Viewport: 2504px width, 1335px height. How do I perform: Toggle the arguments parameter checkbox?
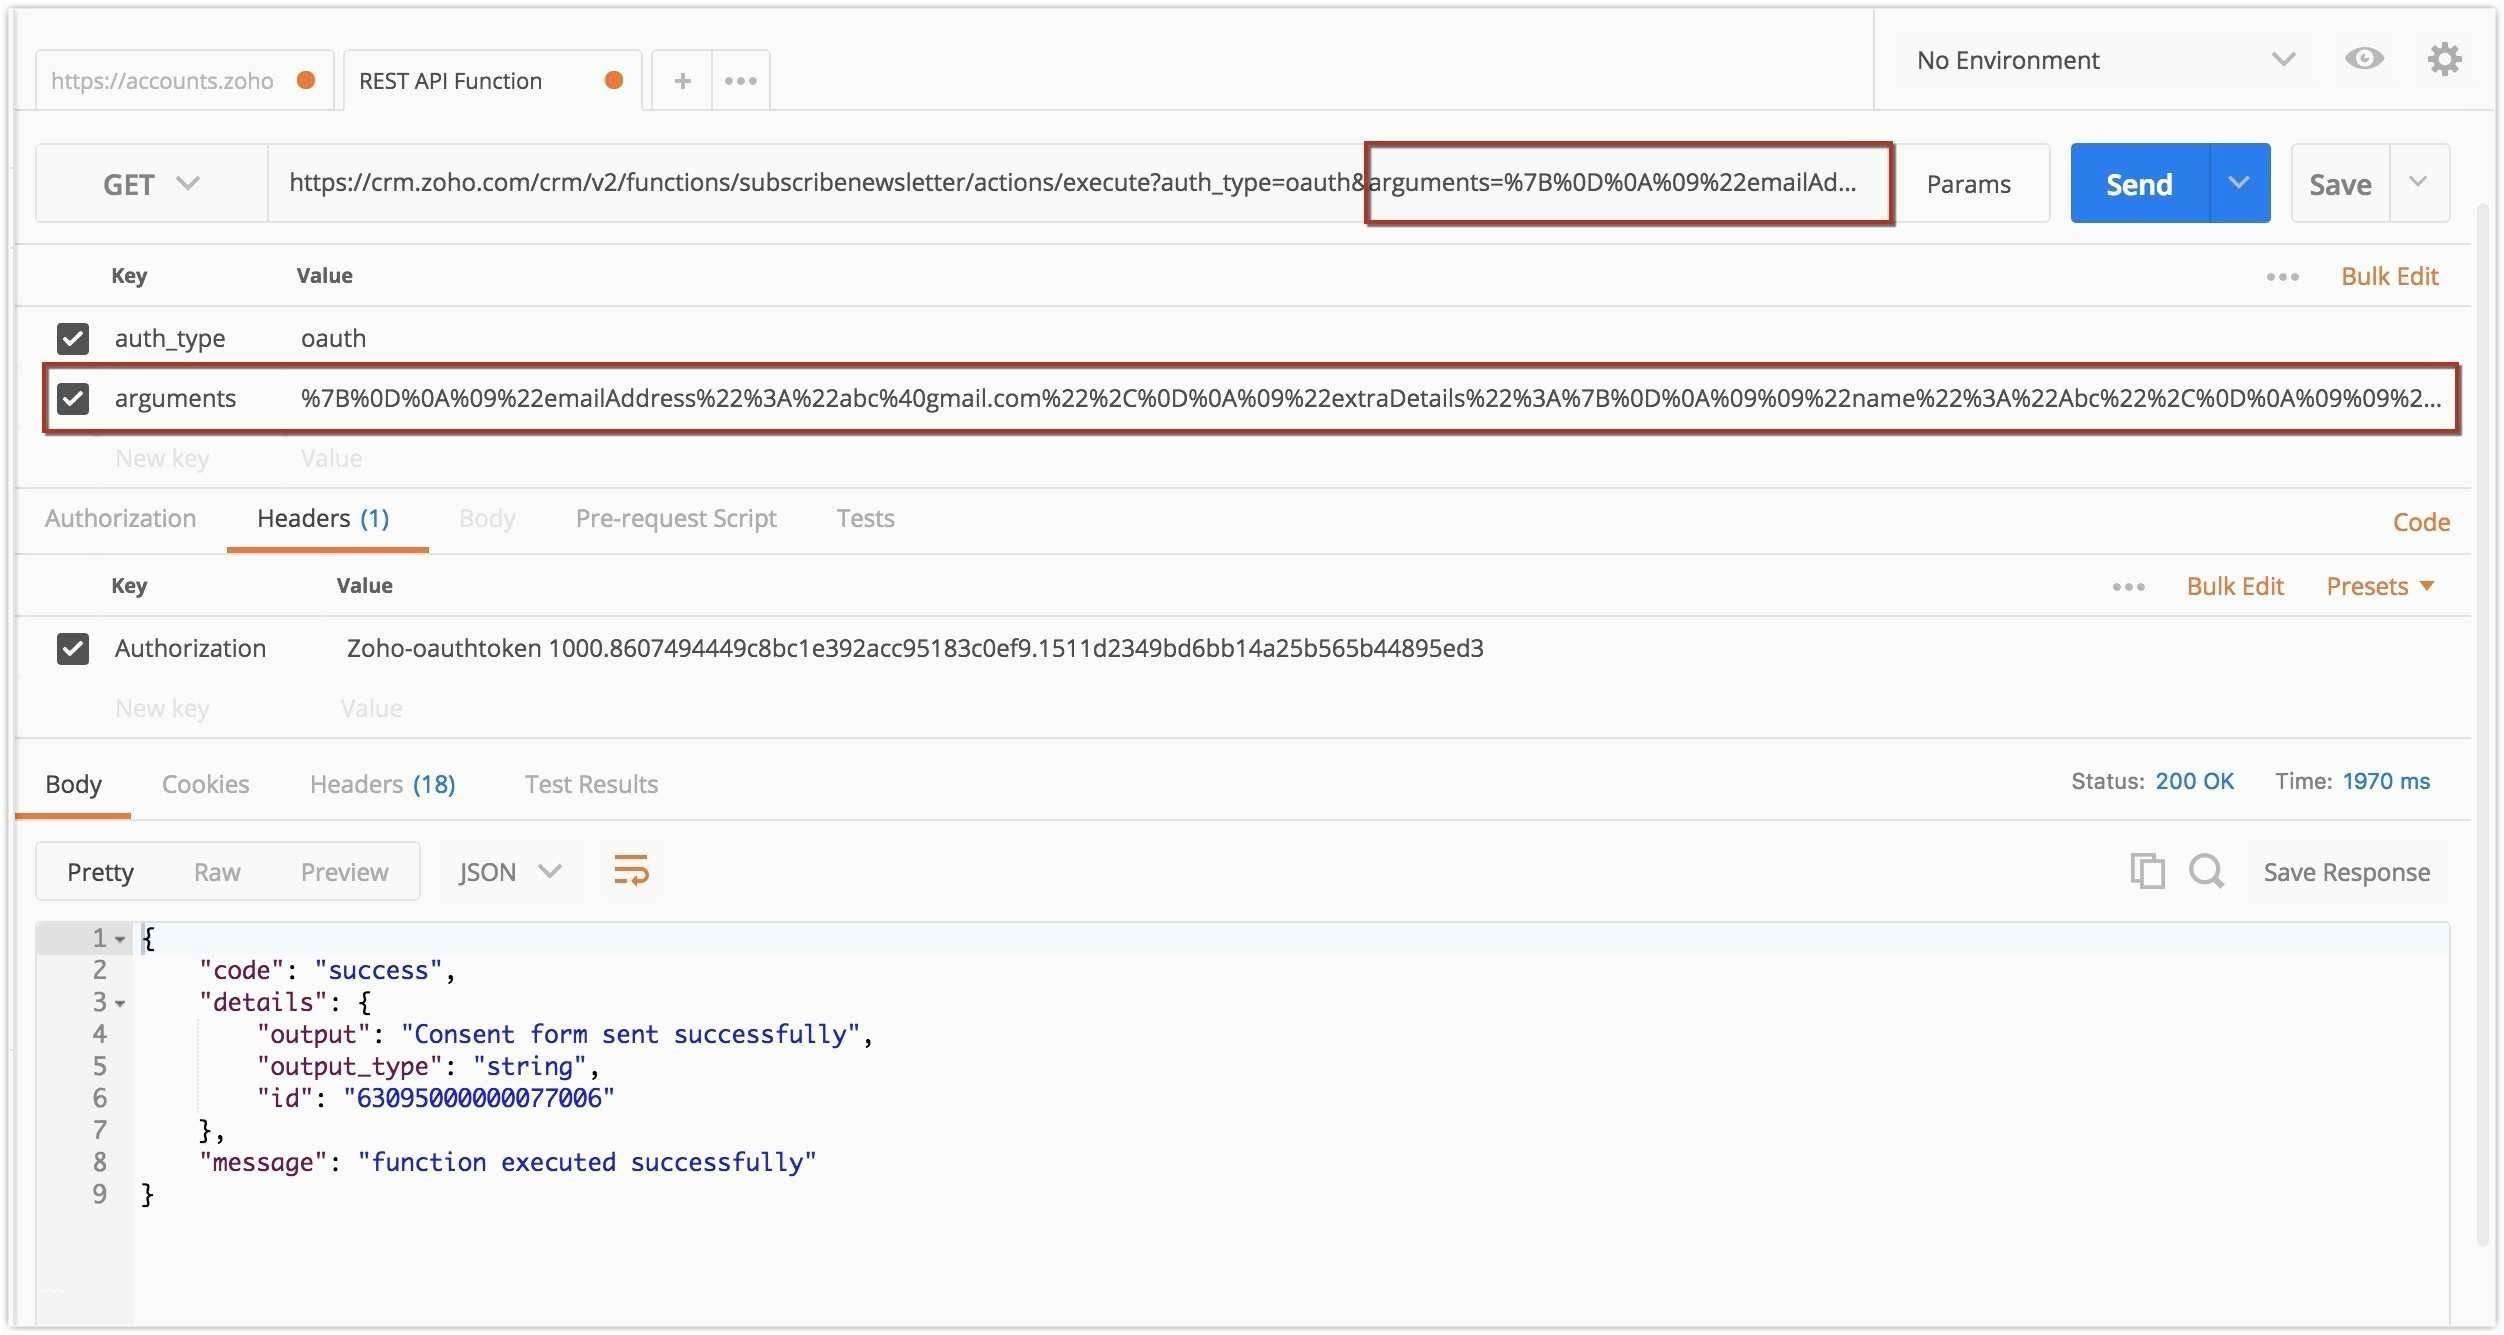coord(71,396)
